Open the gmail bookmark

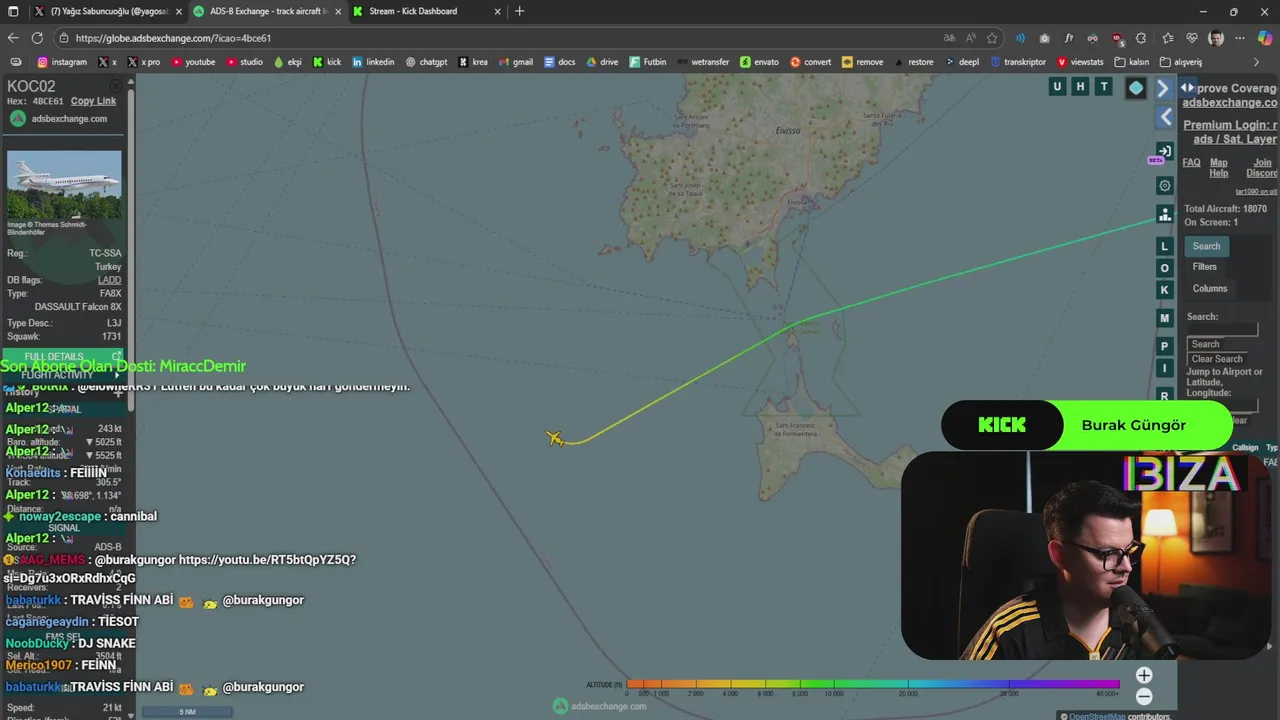tap(515, 62)
